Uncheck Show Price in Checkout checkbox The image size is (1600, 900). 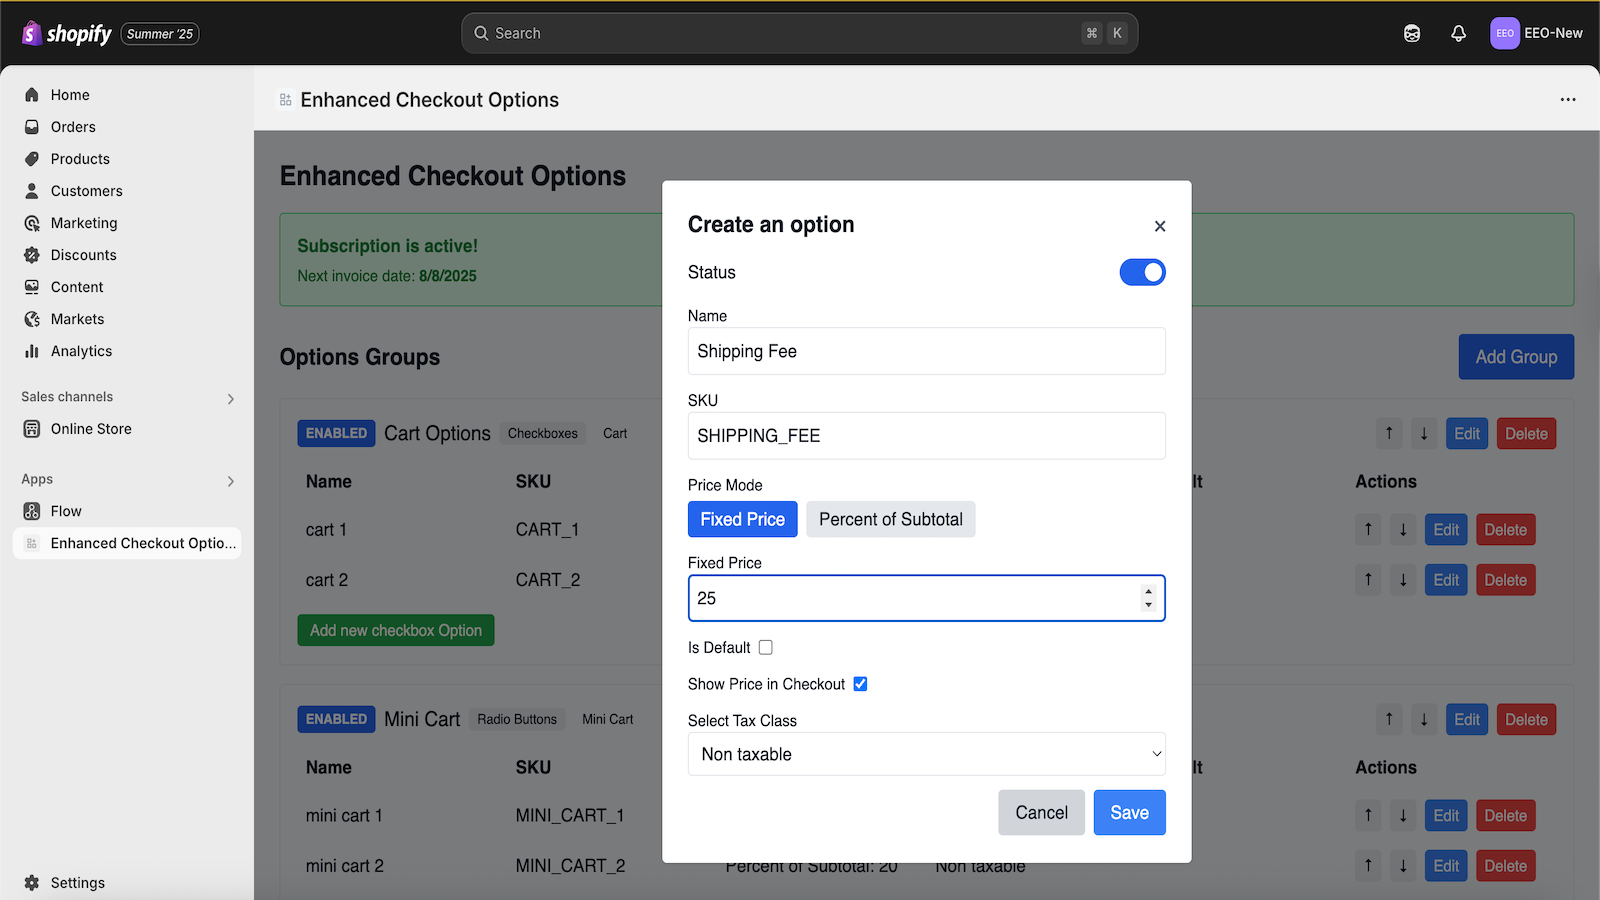click(860, 684)
